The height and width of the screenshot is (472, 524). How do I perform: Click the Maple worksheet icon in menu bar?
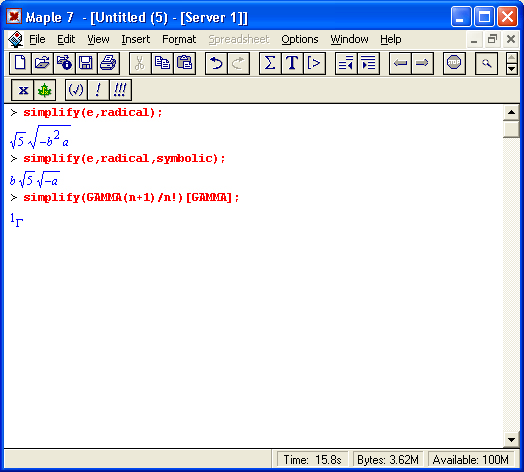point(15,39)
